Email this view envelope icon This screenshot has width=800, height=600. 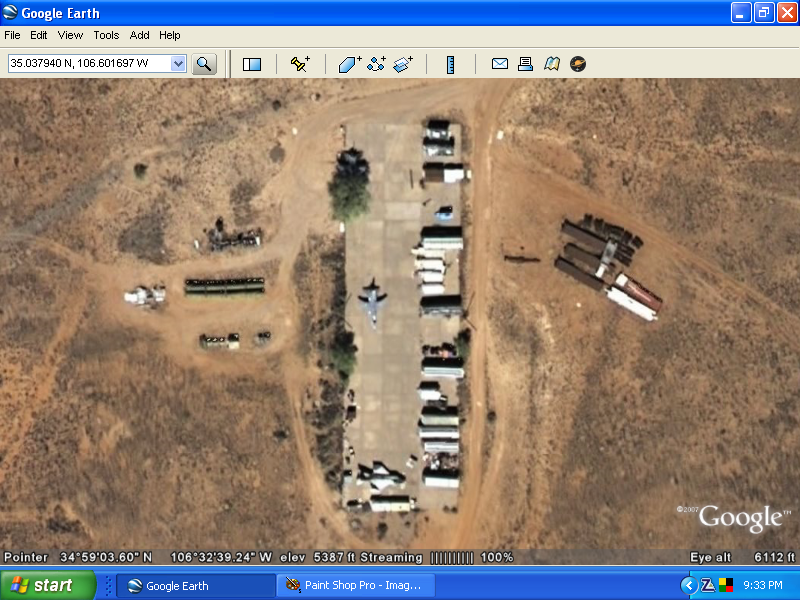(x=500, y=64)
